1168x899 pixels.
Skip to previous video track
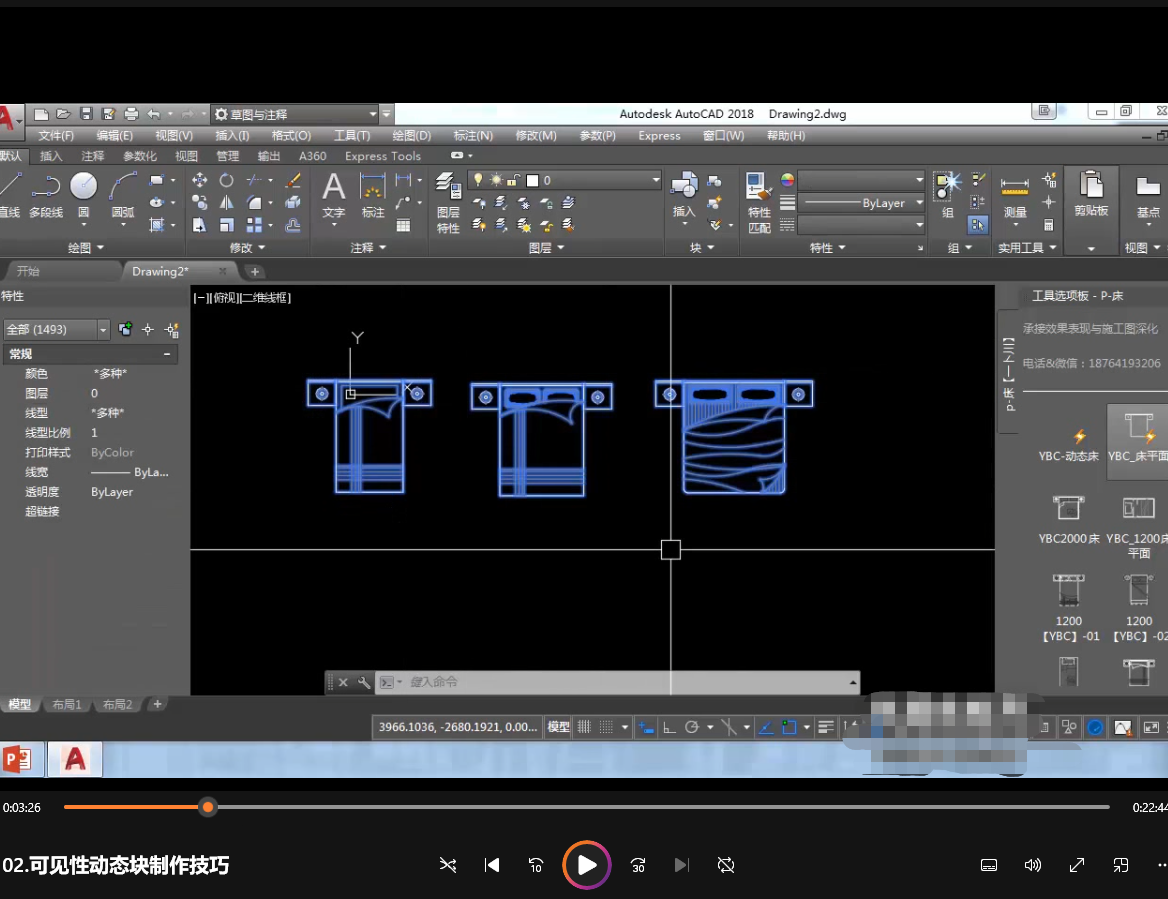click(492, 865)
